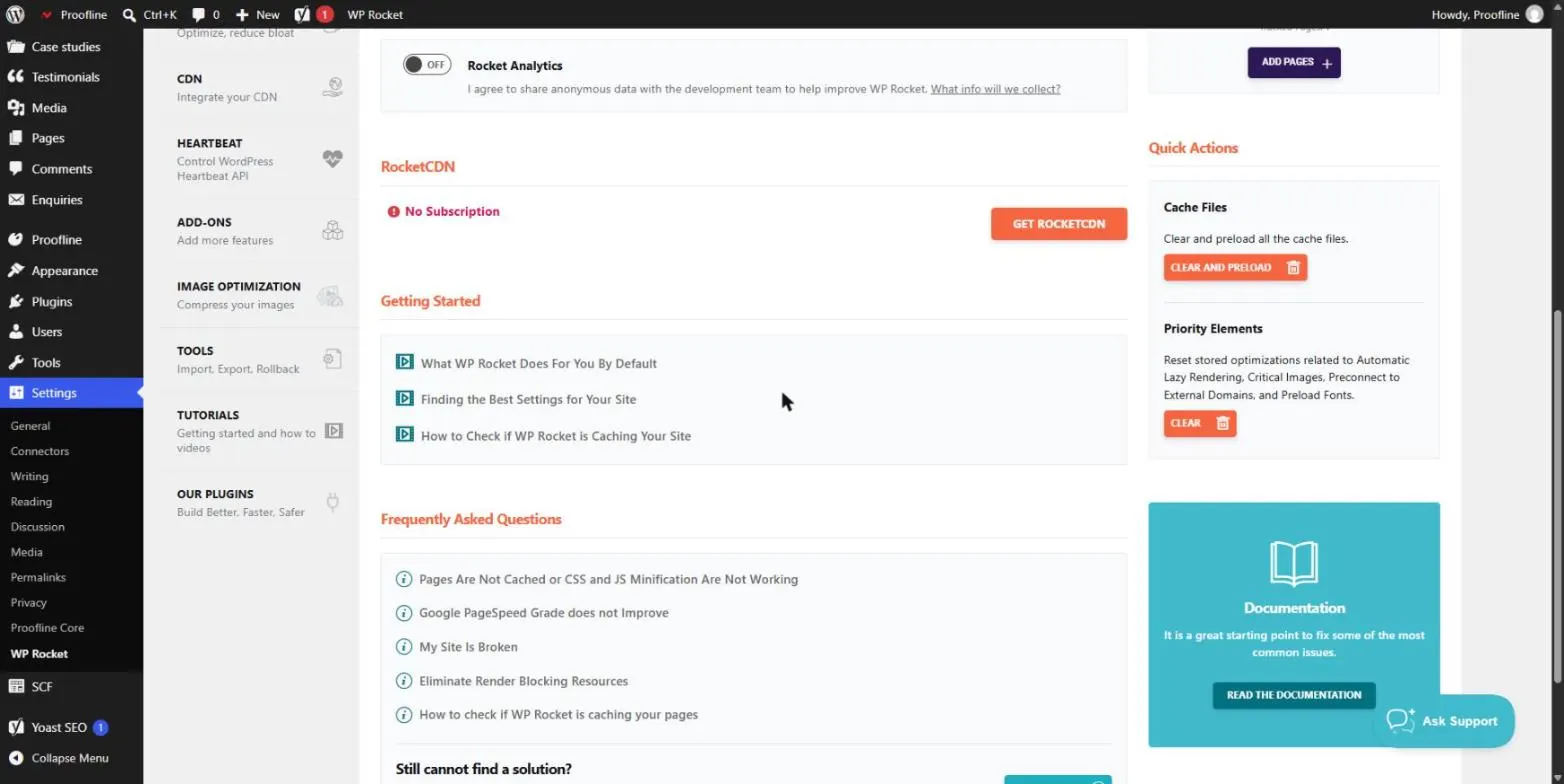Click the Documentation book icon
Viewport: 1564px width, 784px height.
(x=1294, y=563)
